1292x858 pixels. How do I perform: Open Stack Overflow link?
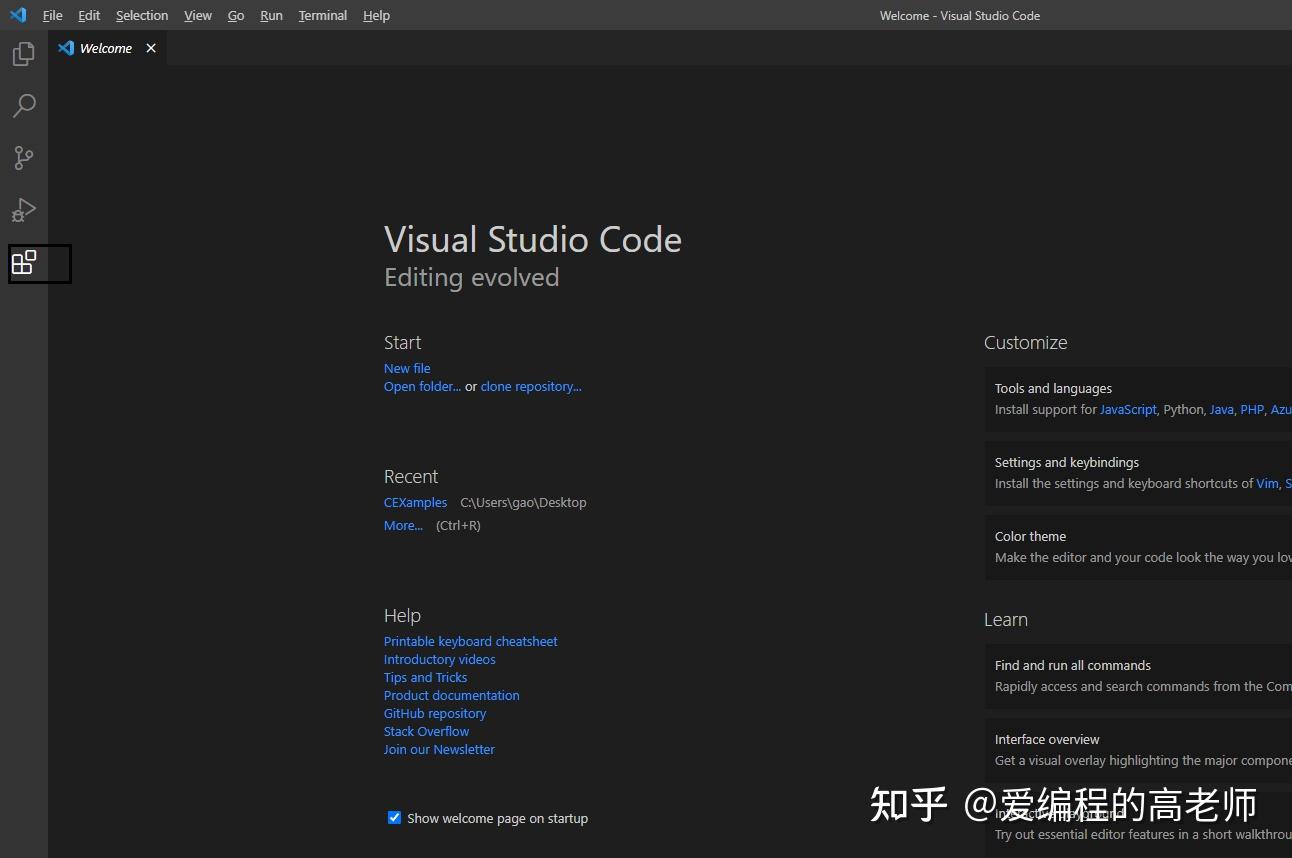(426, 731)
